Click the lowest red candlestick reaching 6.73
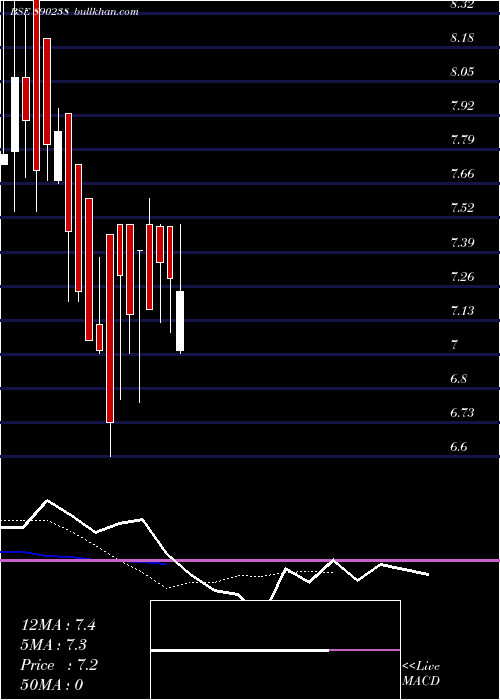This screenshot has height=700, width=500. coord(110,328)
